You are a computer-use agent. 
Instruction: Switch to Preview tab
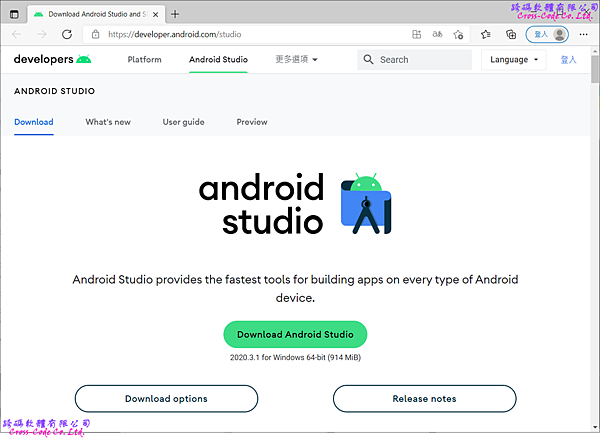tap(252, 122)
